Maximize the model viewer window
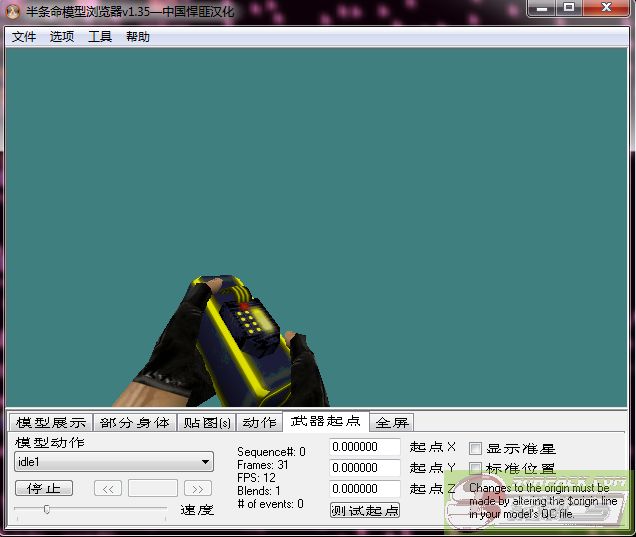The width and height of the screenshot is (636, 537). pos(569,8)
